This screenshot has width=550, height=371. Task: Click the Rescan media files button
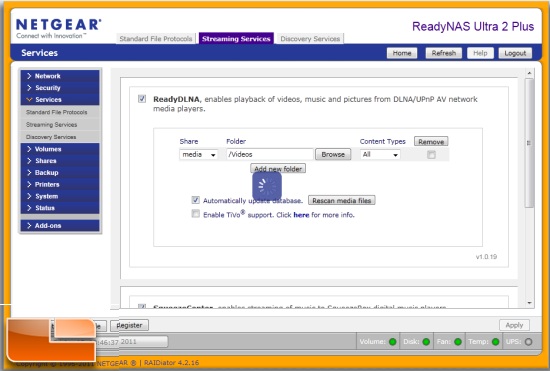pos(342,201)
